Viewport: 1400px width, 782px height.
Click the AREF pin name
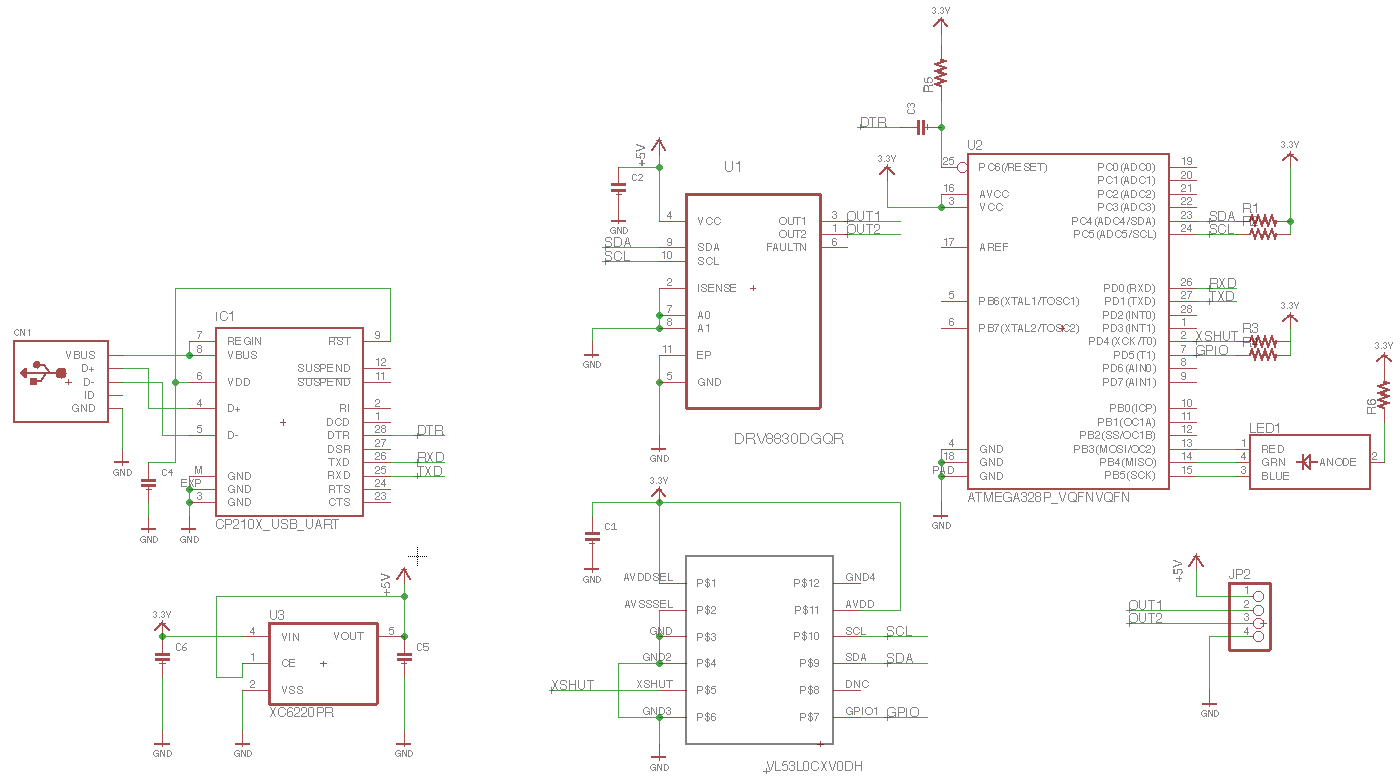(994, 247)
